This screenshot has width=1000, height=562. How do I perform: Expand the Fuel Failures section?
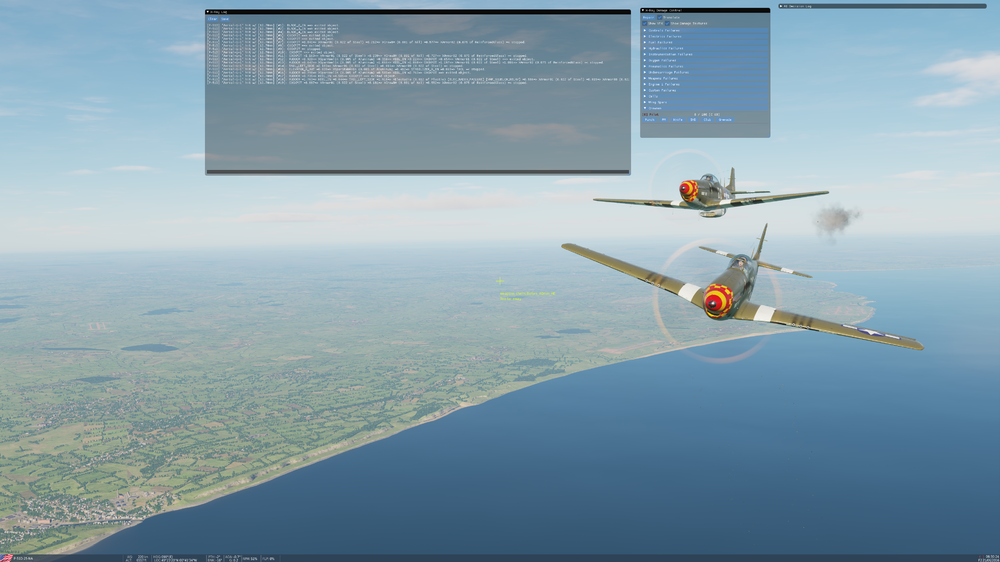click(705, 42)
